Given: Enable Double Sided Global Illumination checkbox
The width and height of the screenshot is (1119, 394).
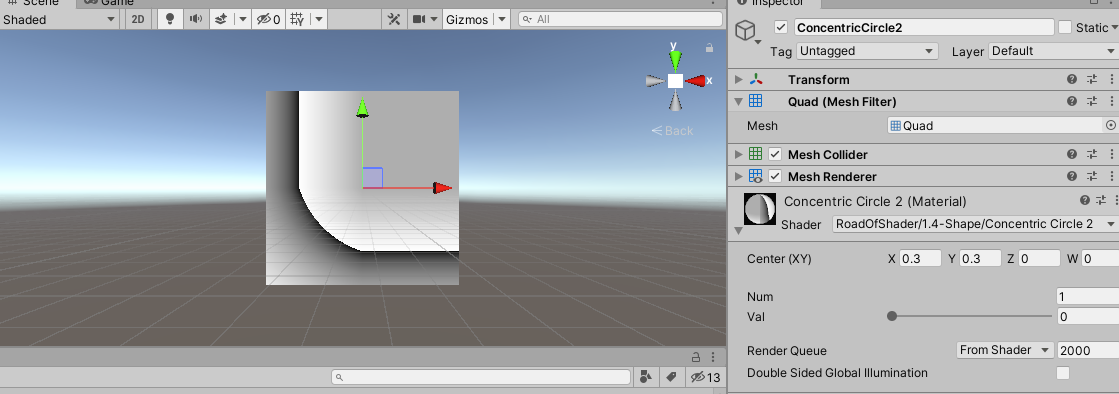Looking at the screenshot, I should (1063, 373).
